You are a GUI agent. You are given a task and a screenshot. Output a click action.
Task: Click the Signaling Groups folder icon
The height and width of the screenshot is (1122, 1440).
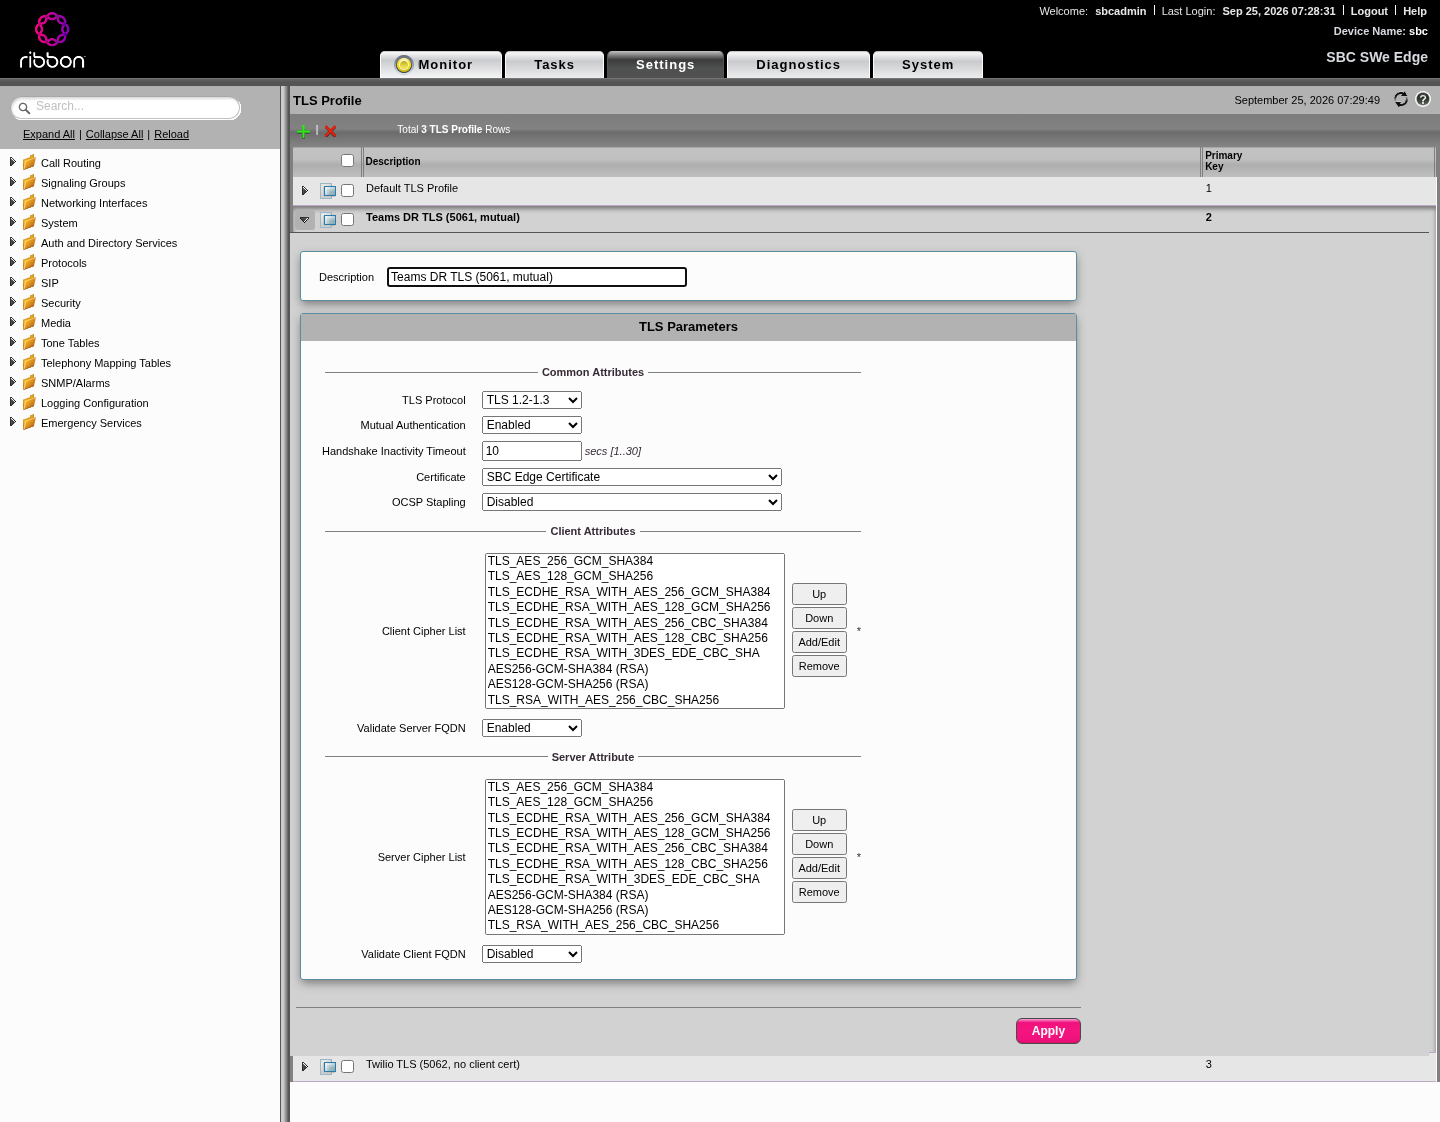point(29,182)
